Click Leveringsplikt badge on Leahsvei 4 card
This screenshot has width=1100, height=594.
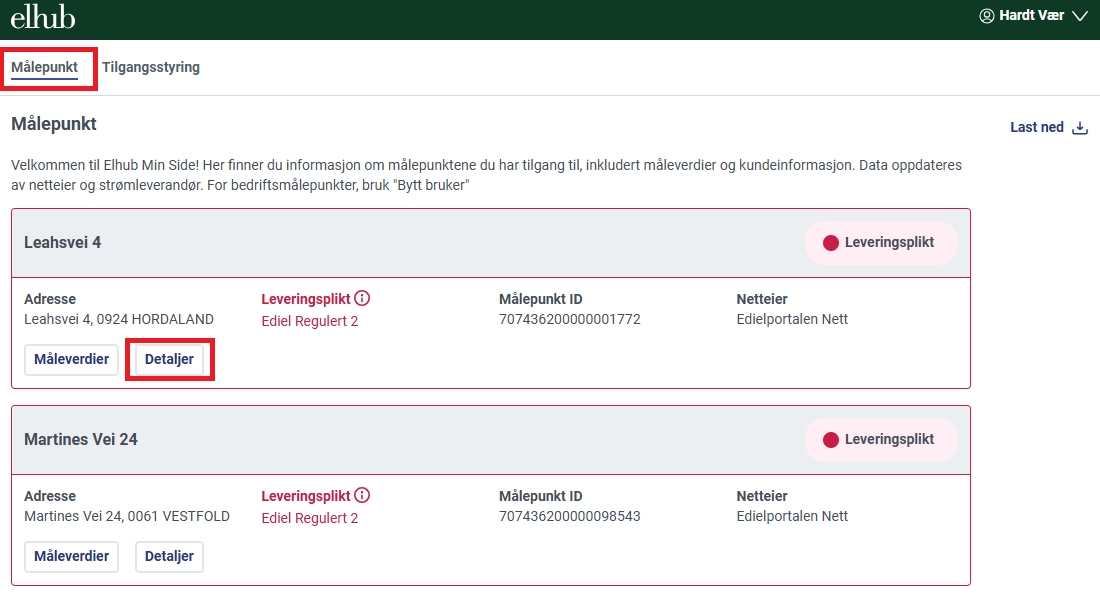click(x=881, y=243)
